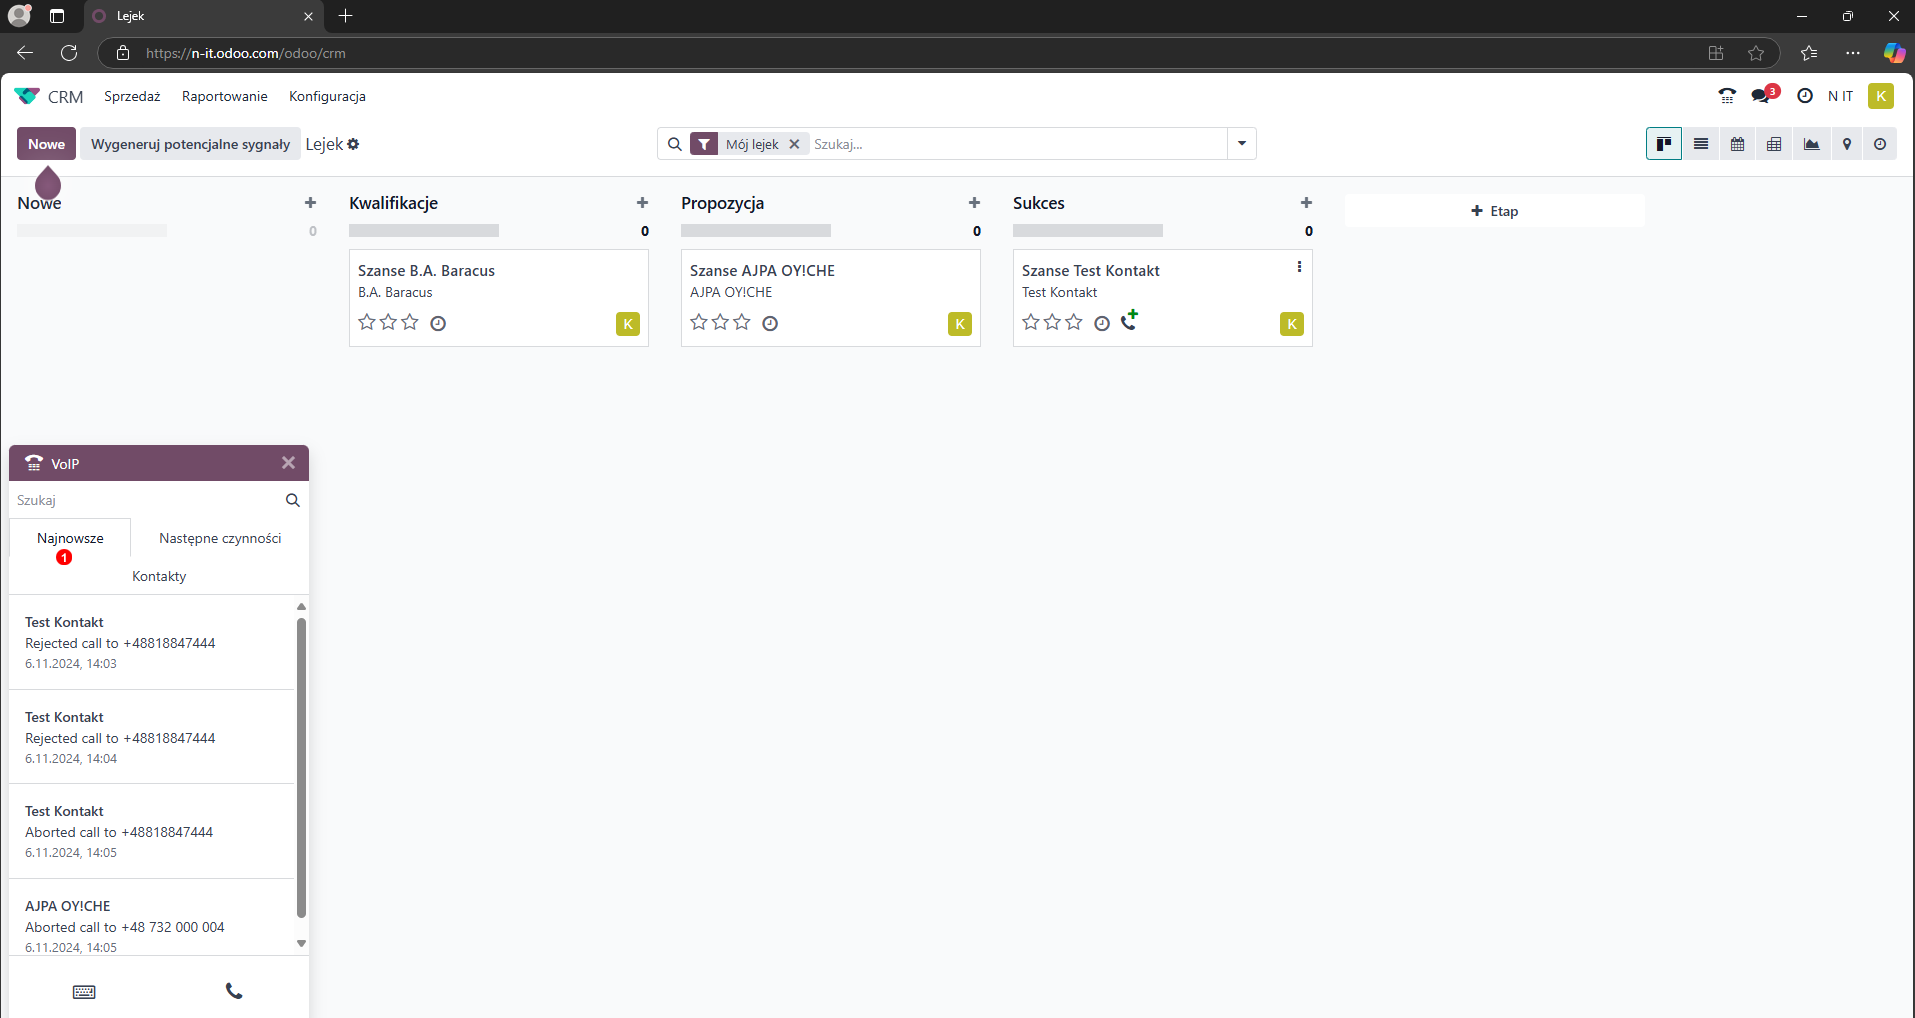Remove the Mój lejek filter
The width and height of the screenshot is (1915, 1018).
click(x=793, y=143)
